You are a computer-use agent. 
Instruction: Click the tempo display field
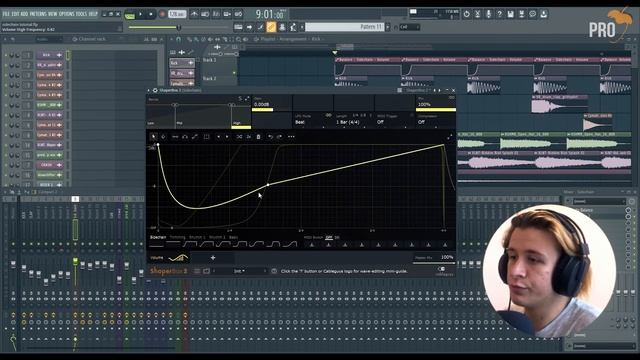(177, 14)
